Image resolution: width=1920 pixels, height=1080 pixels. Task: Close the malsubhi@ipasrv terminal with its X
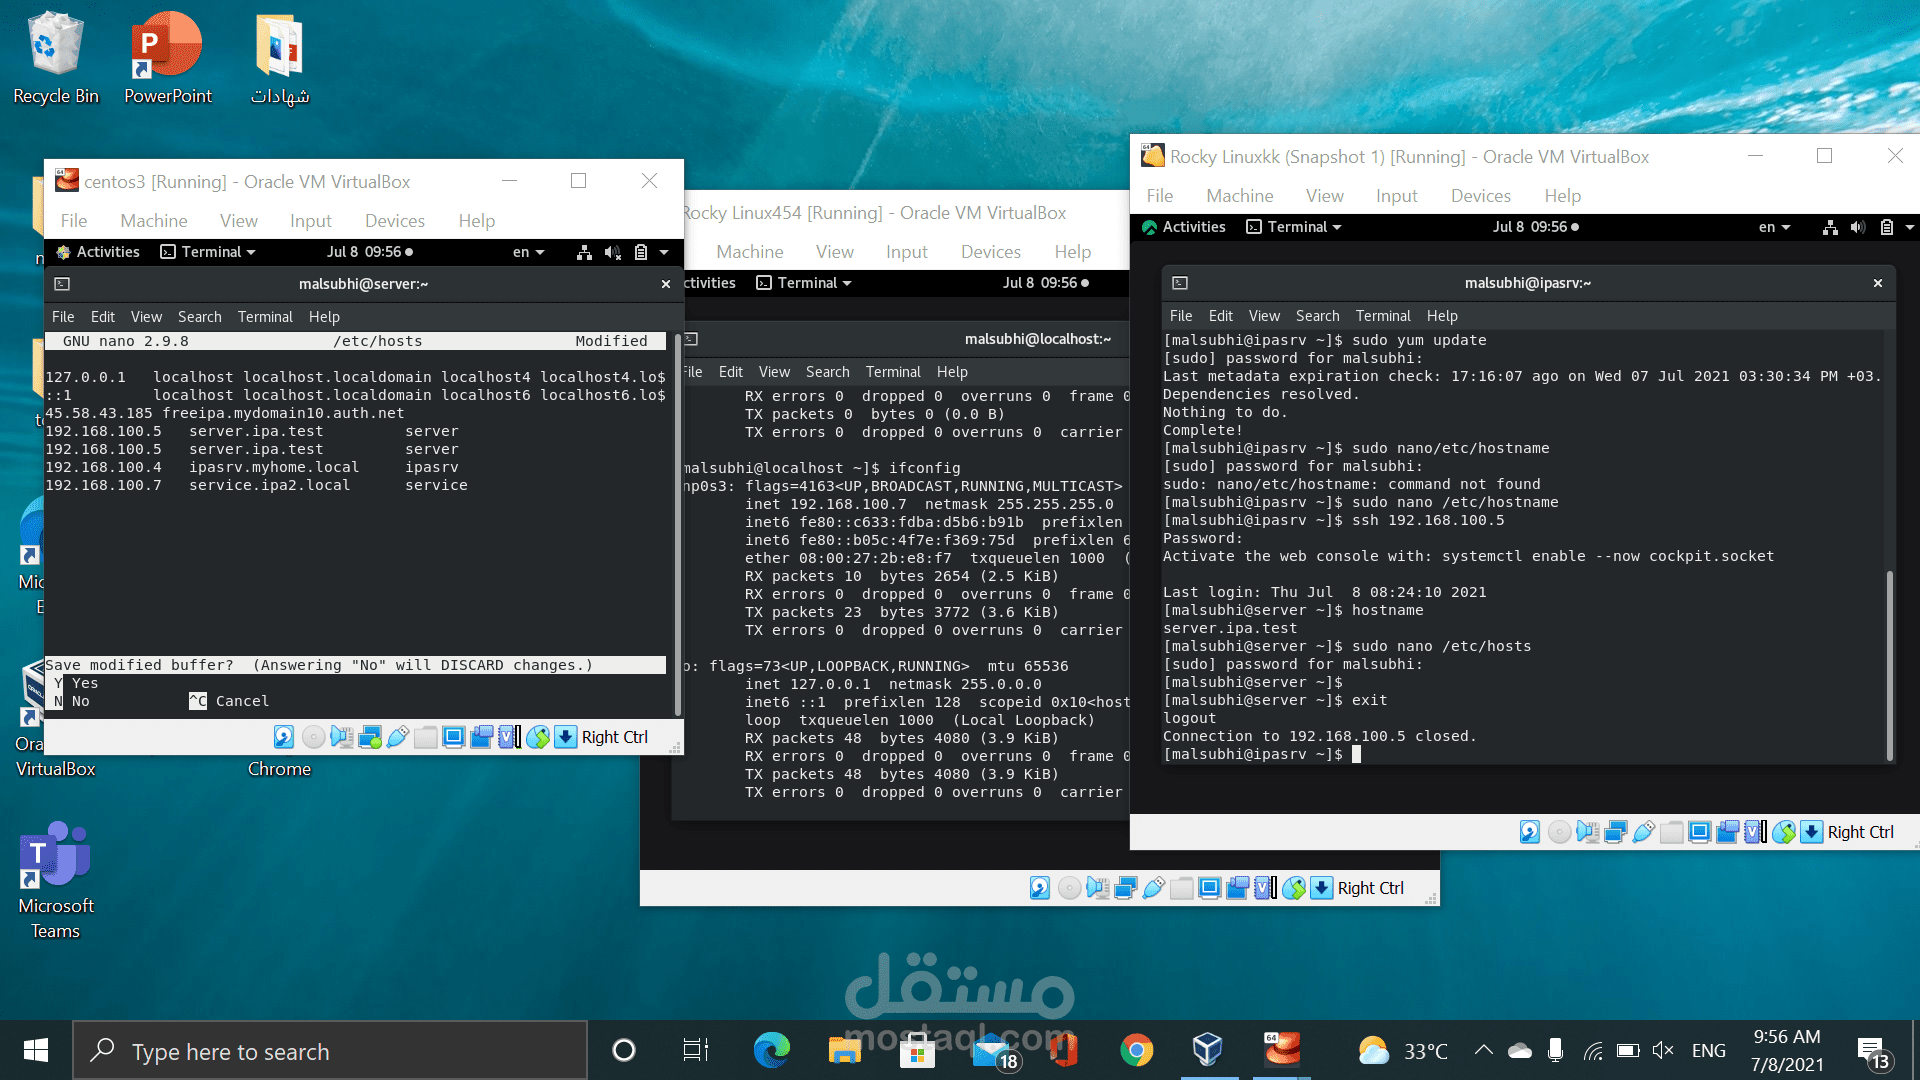1878,283
